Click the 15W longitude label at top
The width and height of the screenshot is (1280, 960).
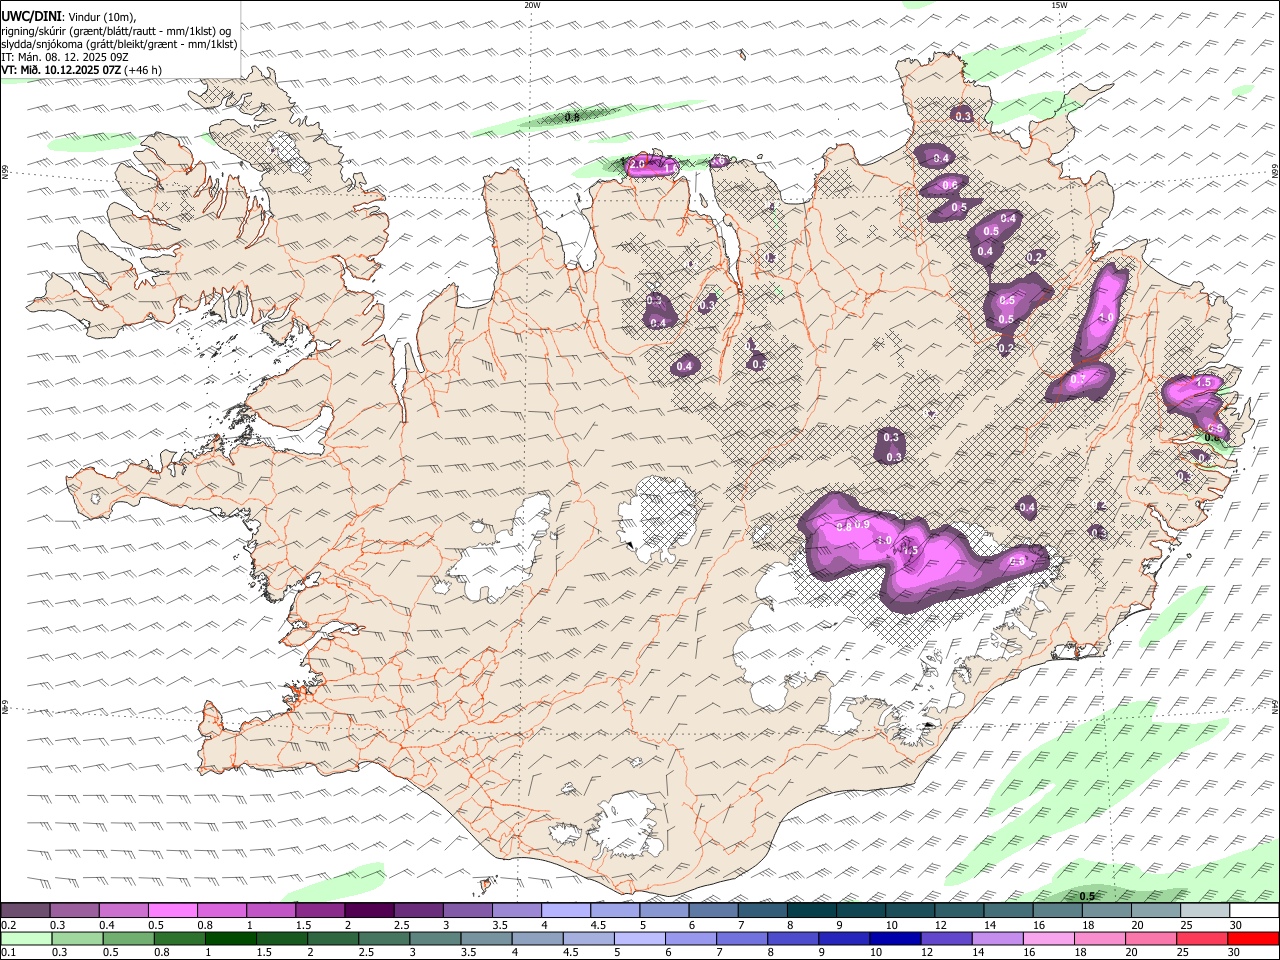coord(1058,5)
